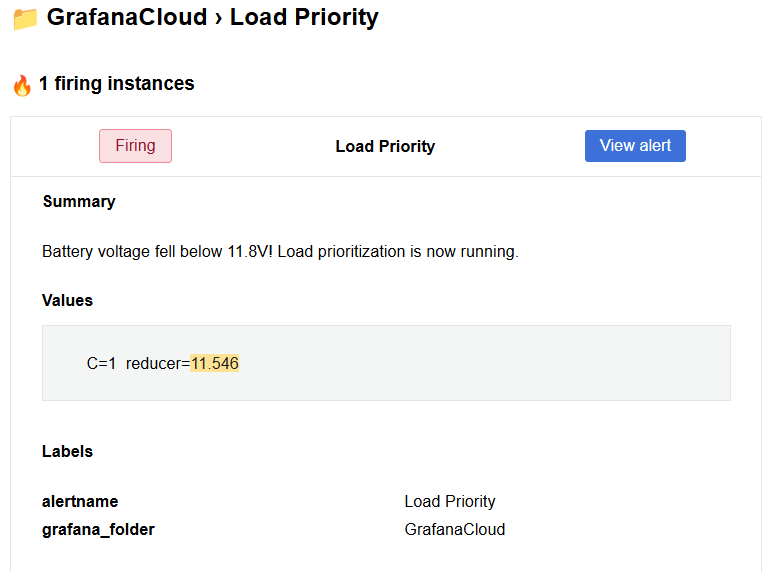This screenshot has width=768, height=572.
Task: Click the grafana_folder label key
Action: pos(98,529)
